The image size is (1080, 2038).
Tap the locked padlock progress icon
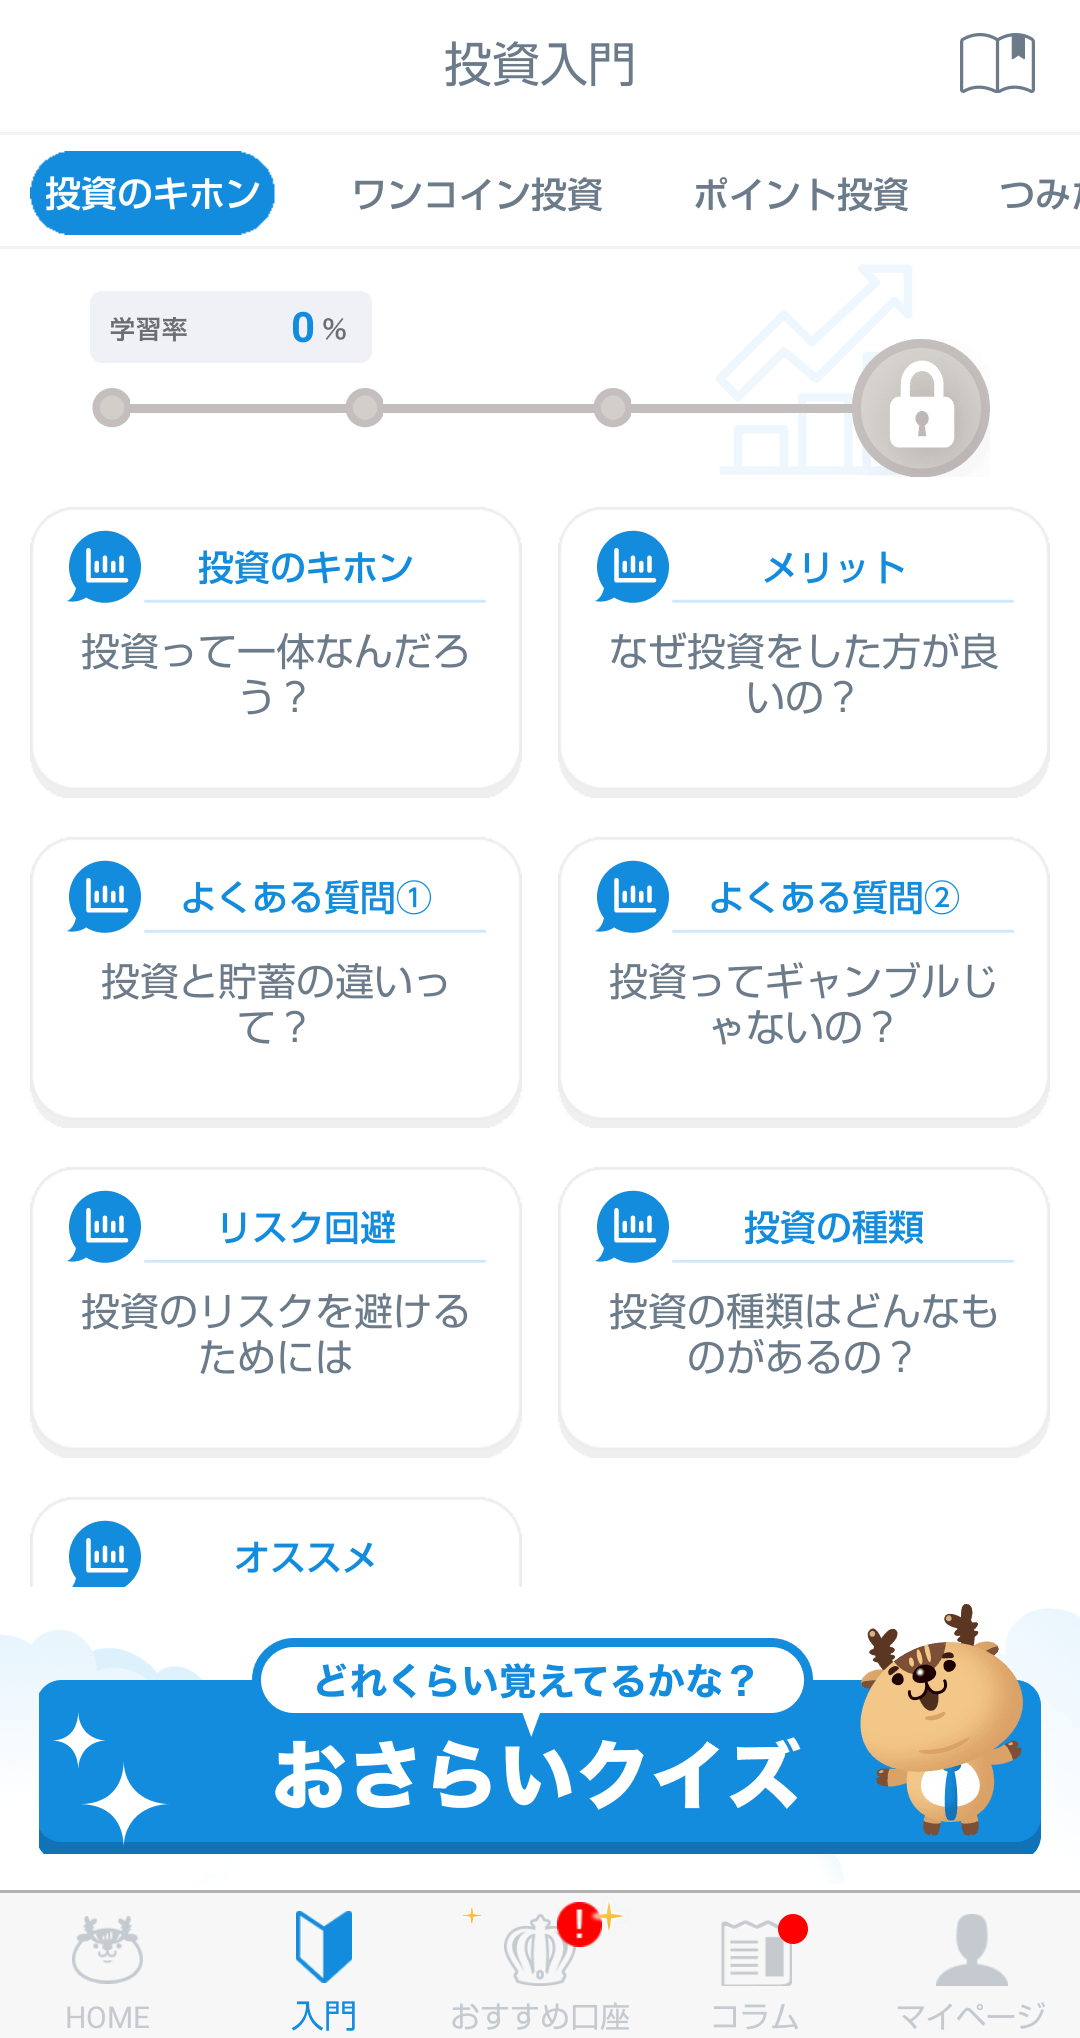(921, 408)
